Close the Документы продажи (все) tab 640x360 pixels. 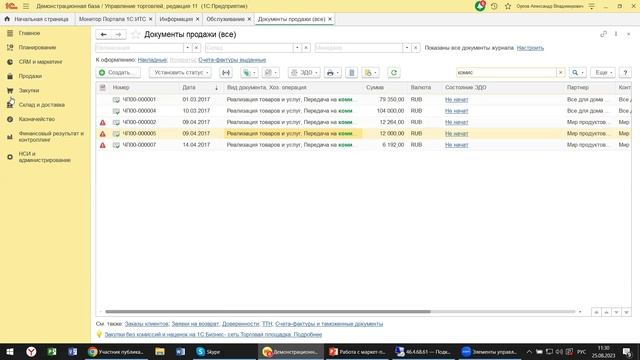[x=330, y=19]
